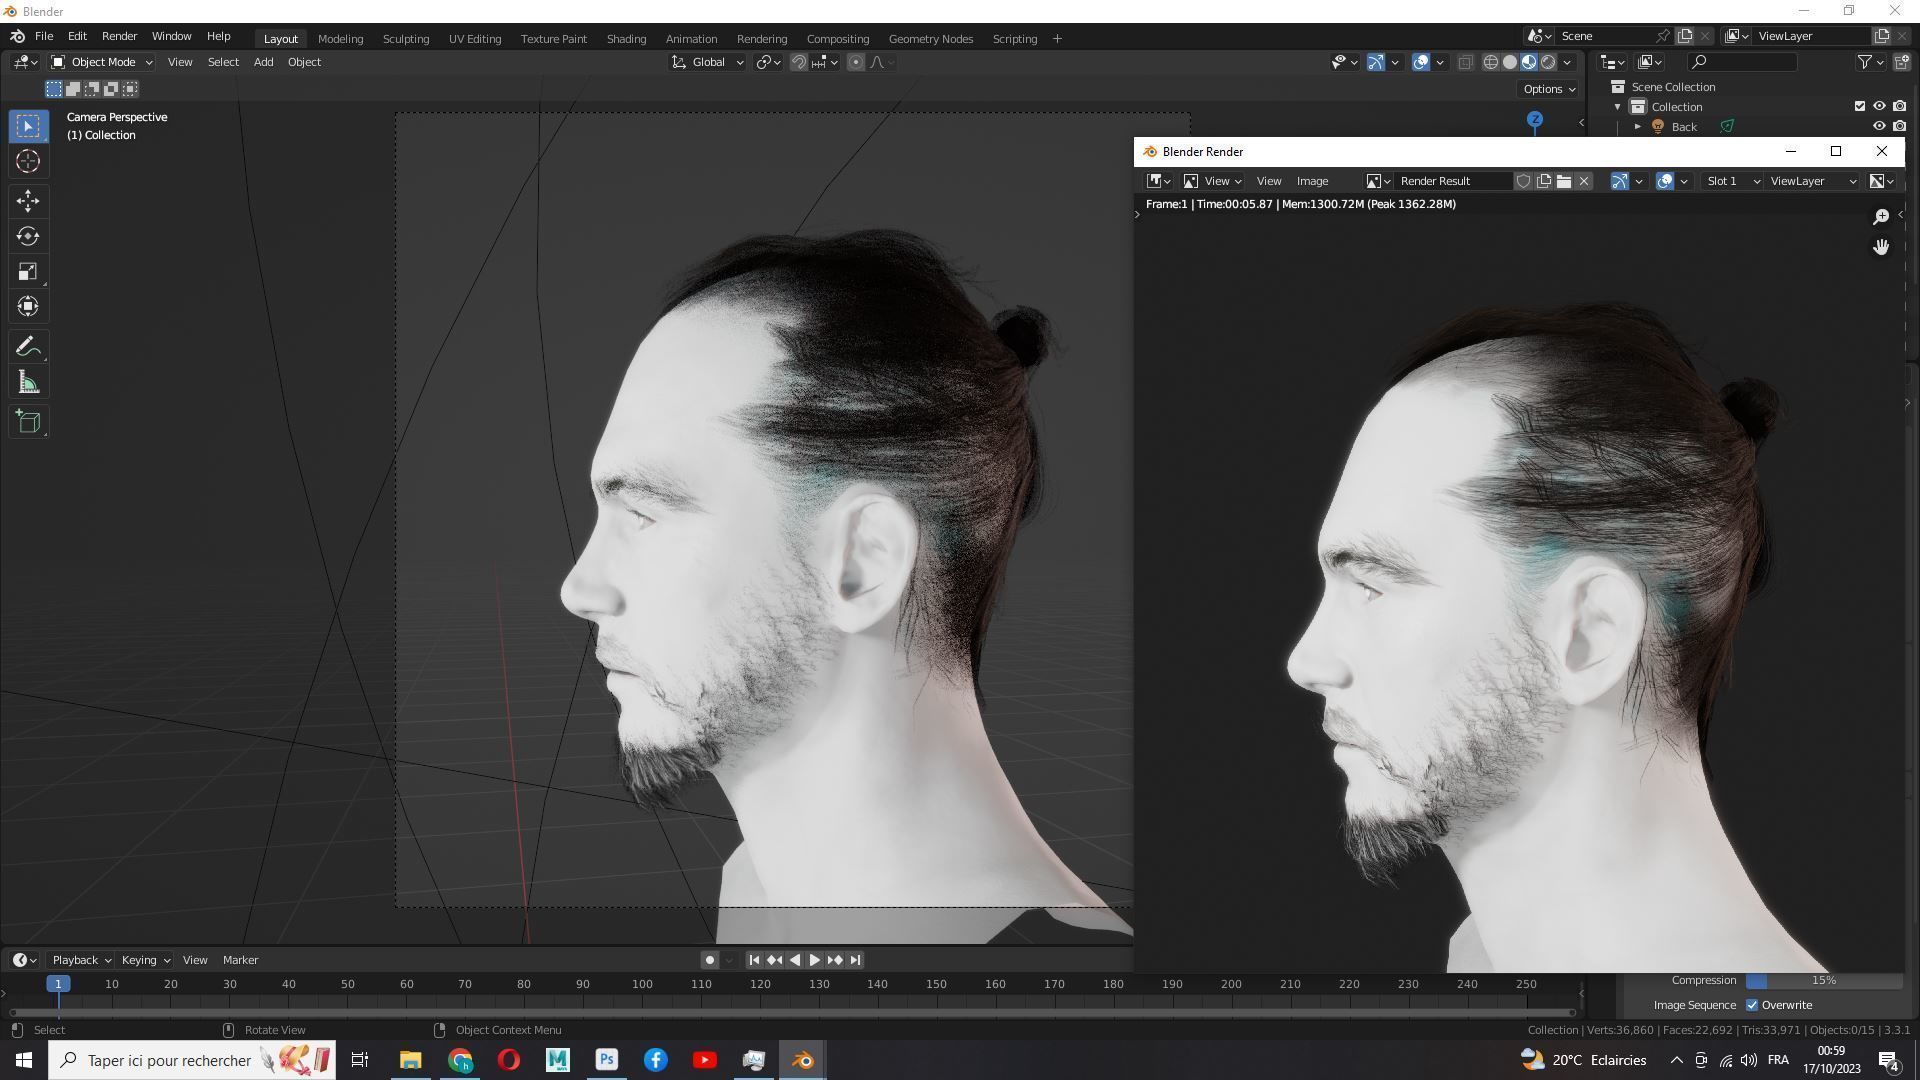Expand the Back object in outliner
Viewport: 1920px width, 1080px height.
pyautogui.click(x=1638, y=126)
